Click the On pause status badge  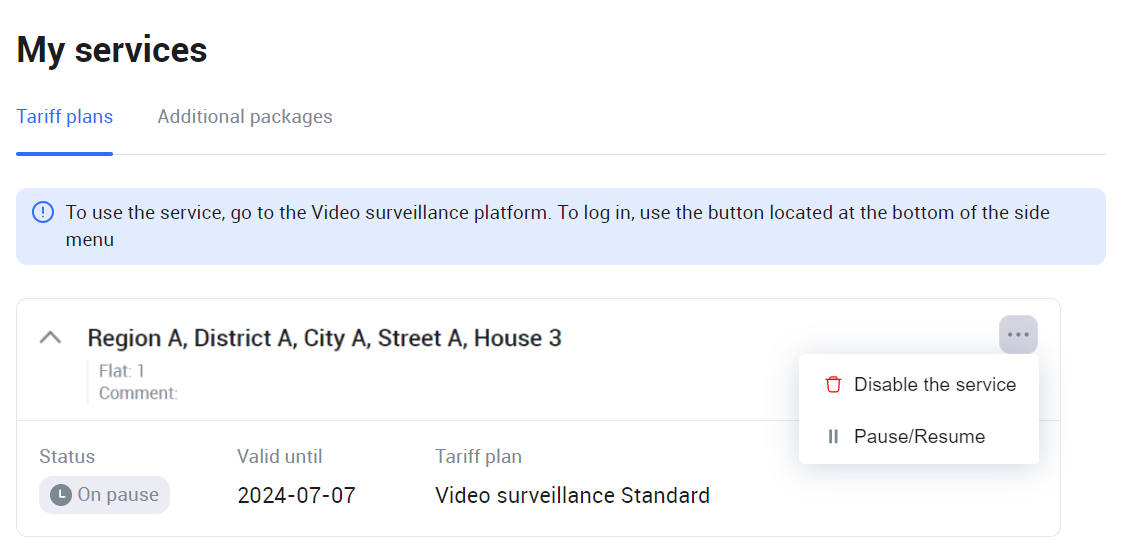[x=105, y=495]
